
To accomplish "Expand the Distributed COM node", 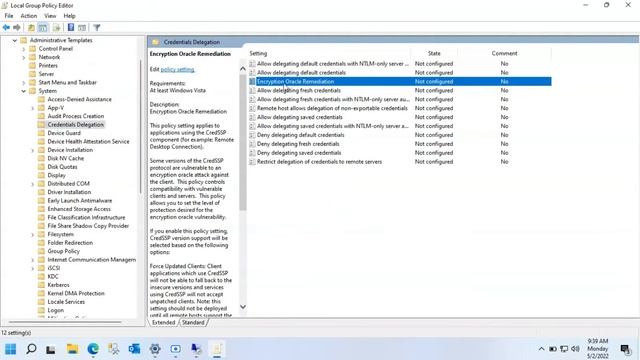I will click(x=33, y=184).
